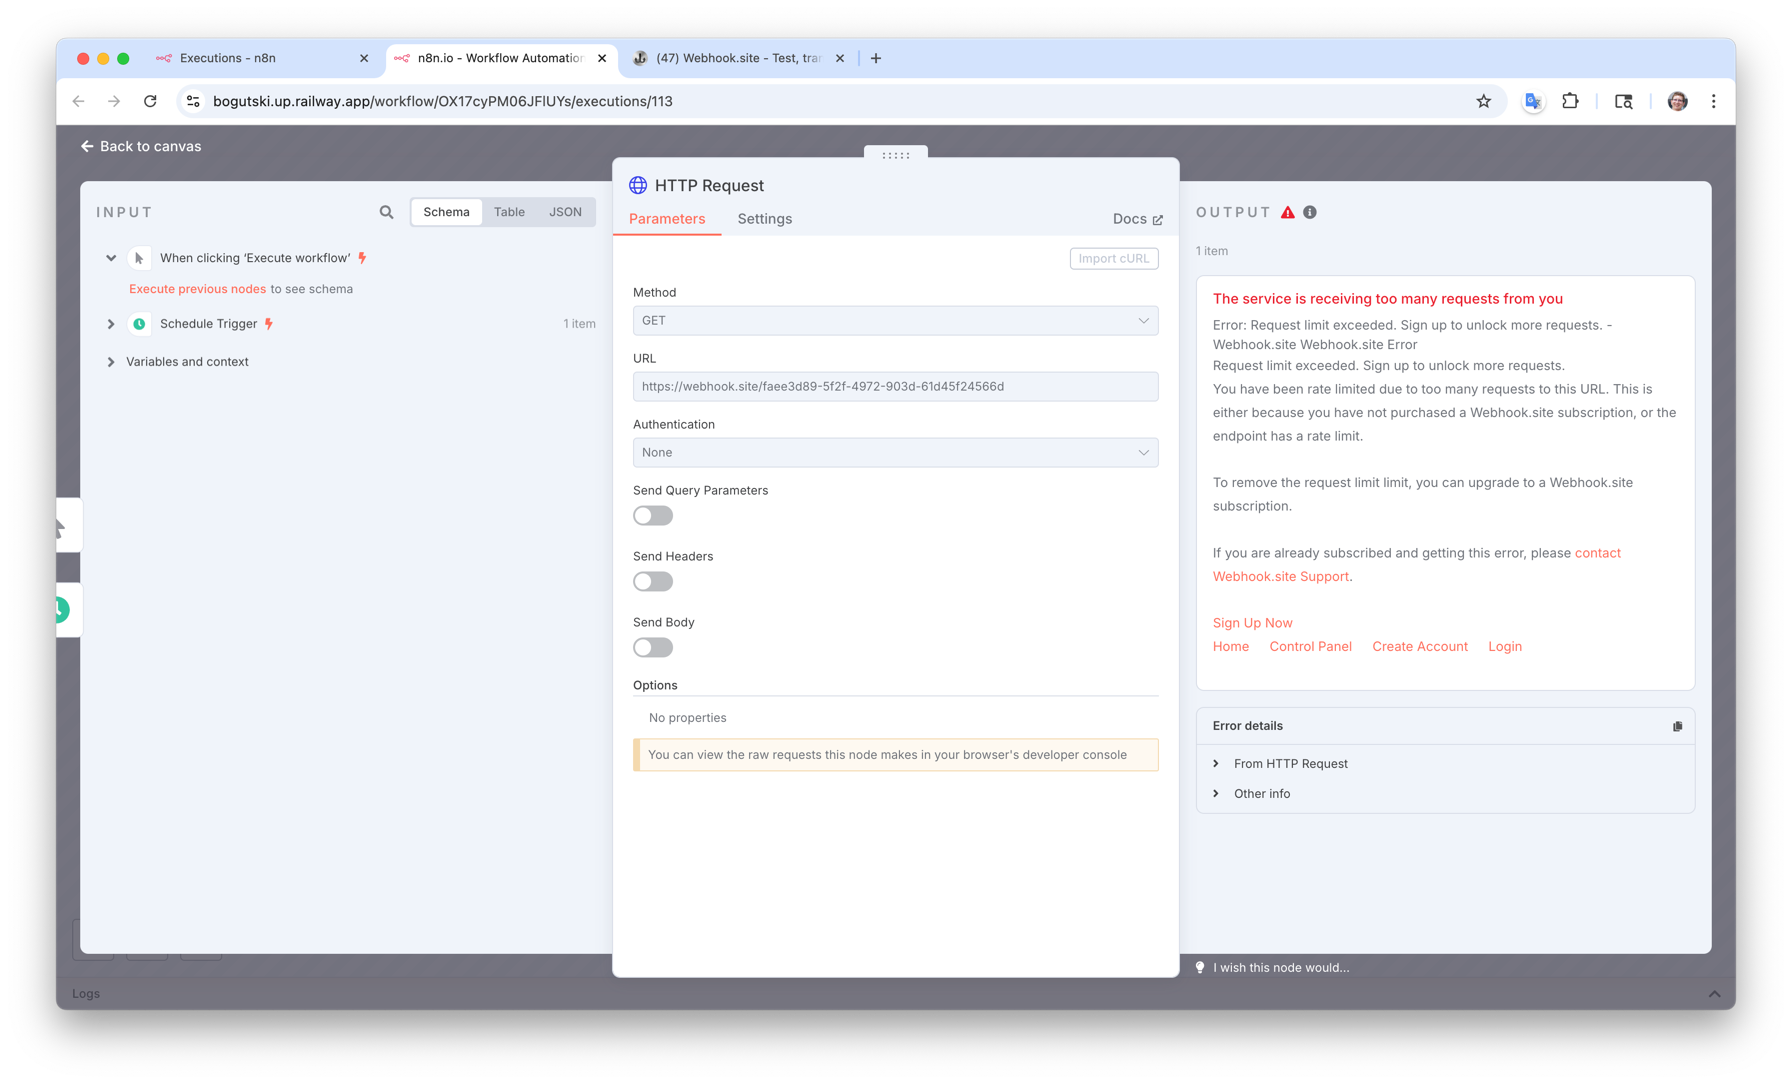The image size is (1792, 1084).
Task: Copy error details with clipboard icon
Action: click(1677, 726)
